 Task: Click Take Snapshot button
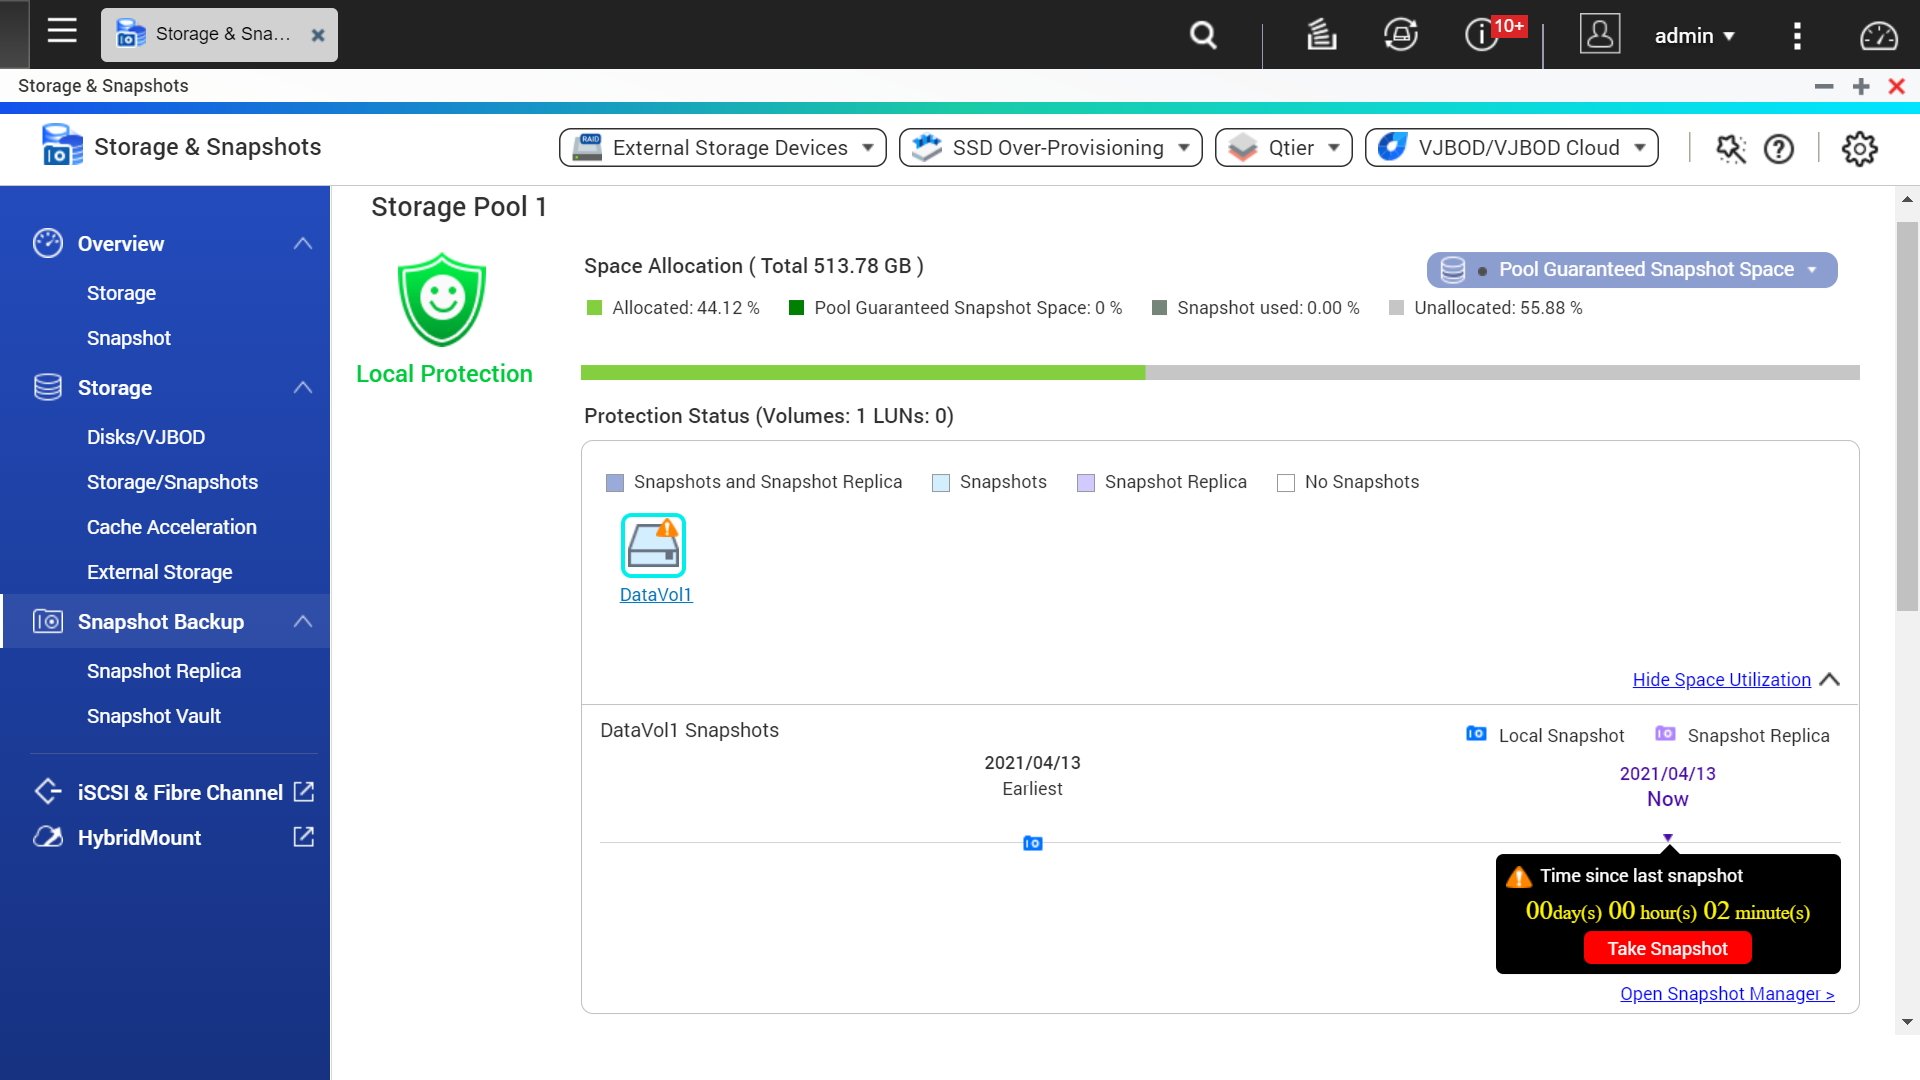coord(1665,948)
